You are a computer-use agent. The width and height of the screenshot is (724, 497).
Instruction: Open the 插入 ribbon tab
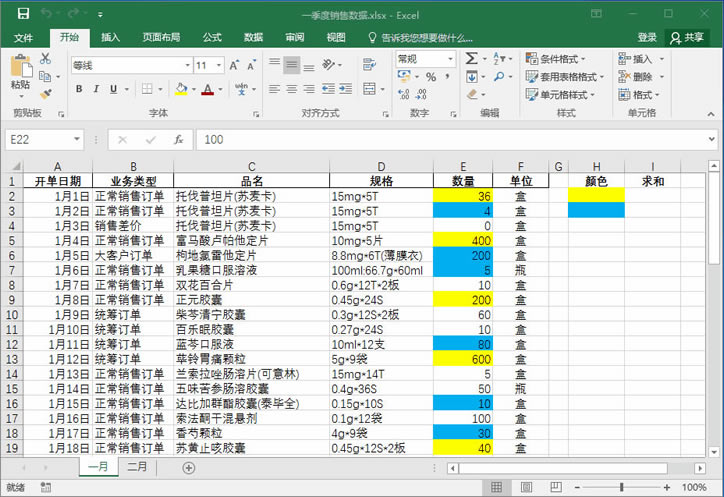tap(110, 37)
